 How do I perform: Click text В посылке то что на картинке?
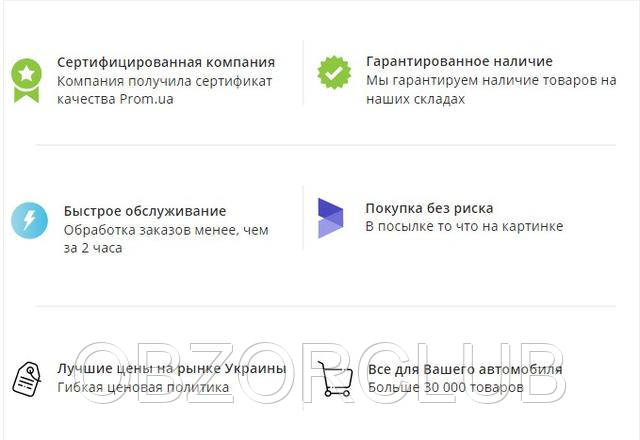[x=464, y=227]
